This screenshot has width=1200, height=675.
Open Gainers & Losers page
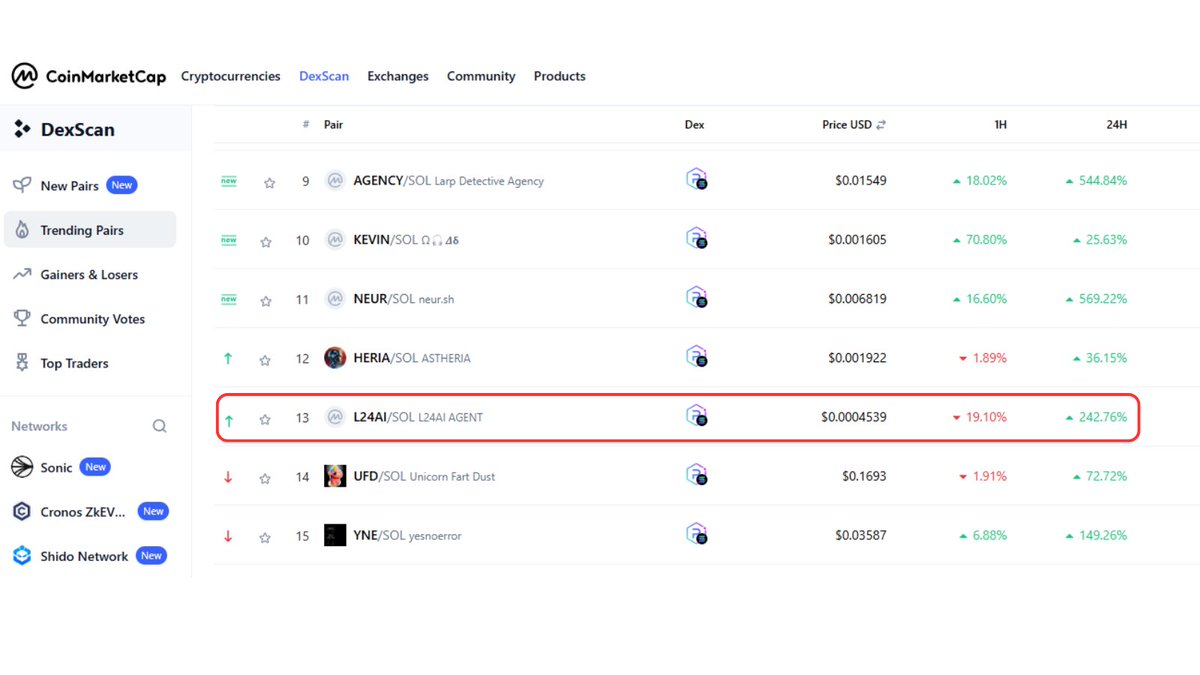point(89,274)
